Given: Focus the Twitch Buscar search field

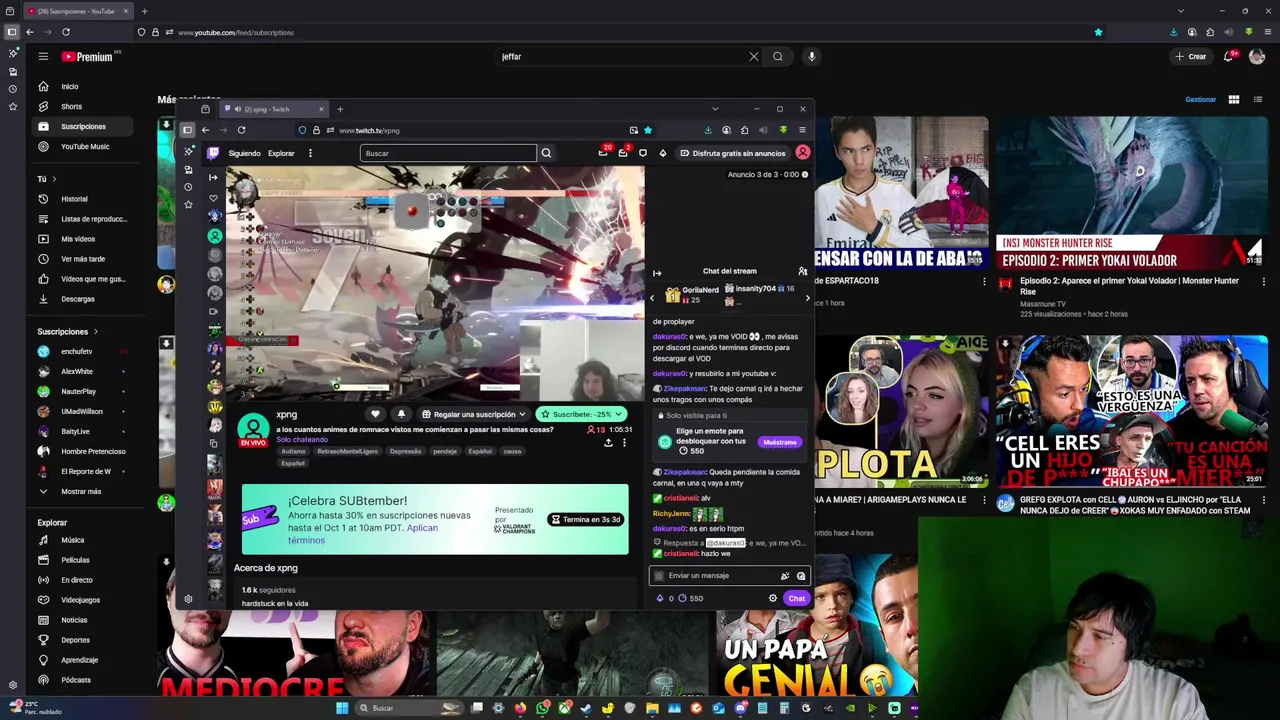Looking at the screenshot, I should coord(448,153).
